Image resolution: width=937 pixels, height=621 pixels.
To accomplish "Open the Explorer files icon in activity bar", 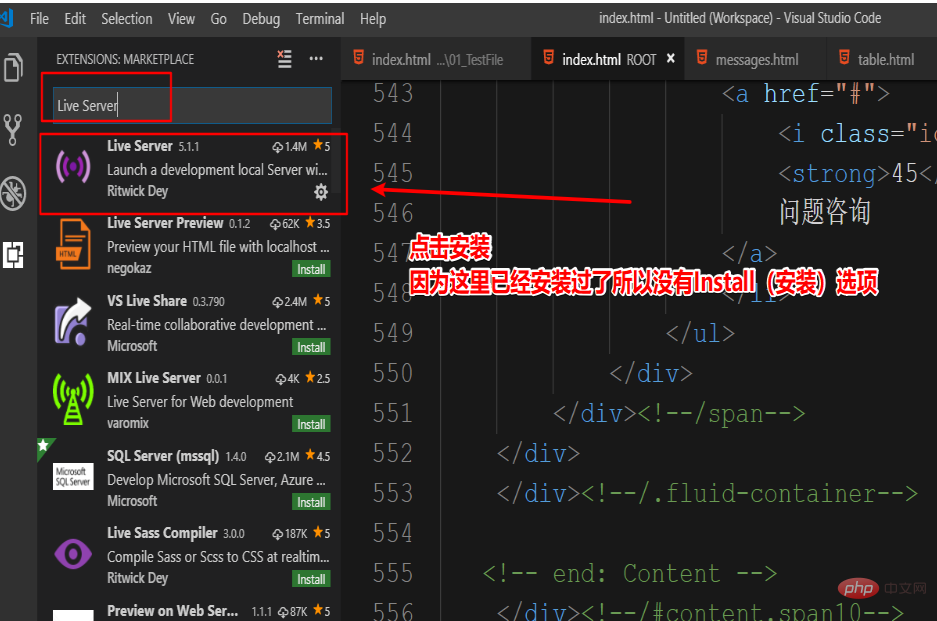I will [13, 67].
